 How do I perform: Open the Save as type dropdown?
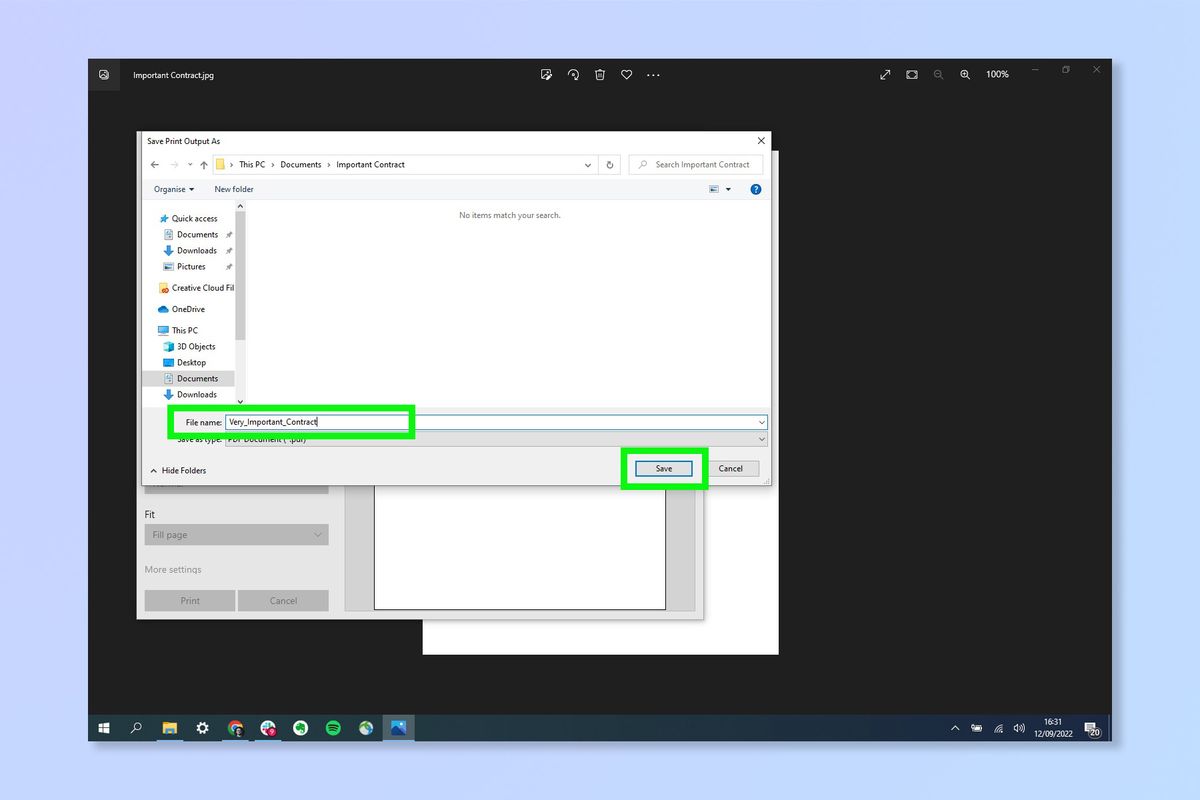click(x=762, y=439)
